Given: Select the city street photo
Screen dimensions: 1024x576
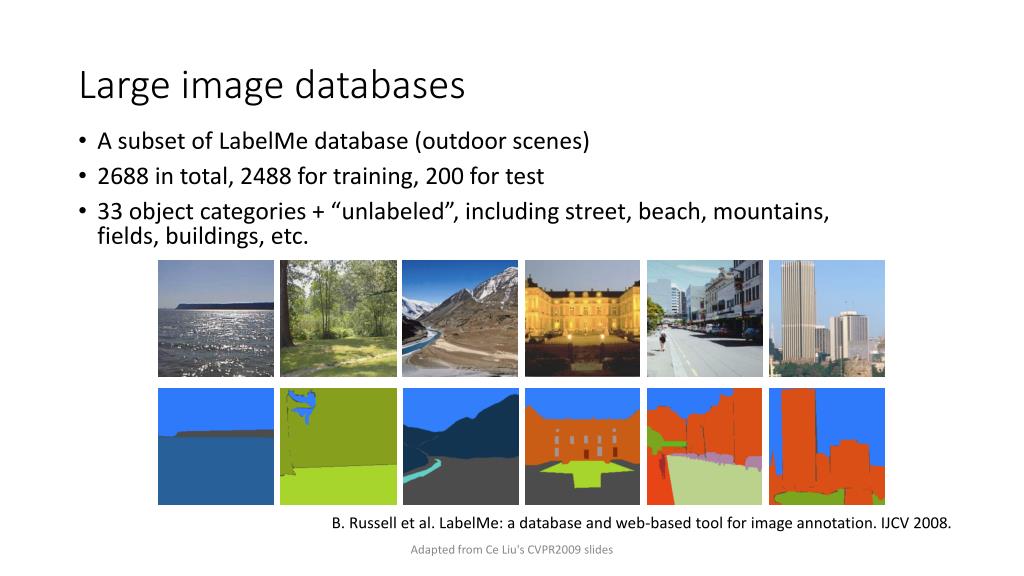Looking at the screenshot, I should pos(705,318).
